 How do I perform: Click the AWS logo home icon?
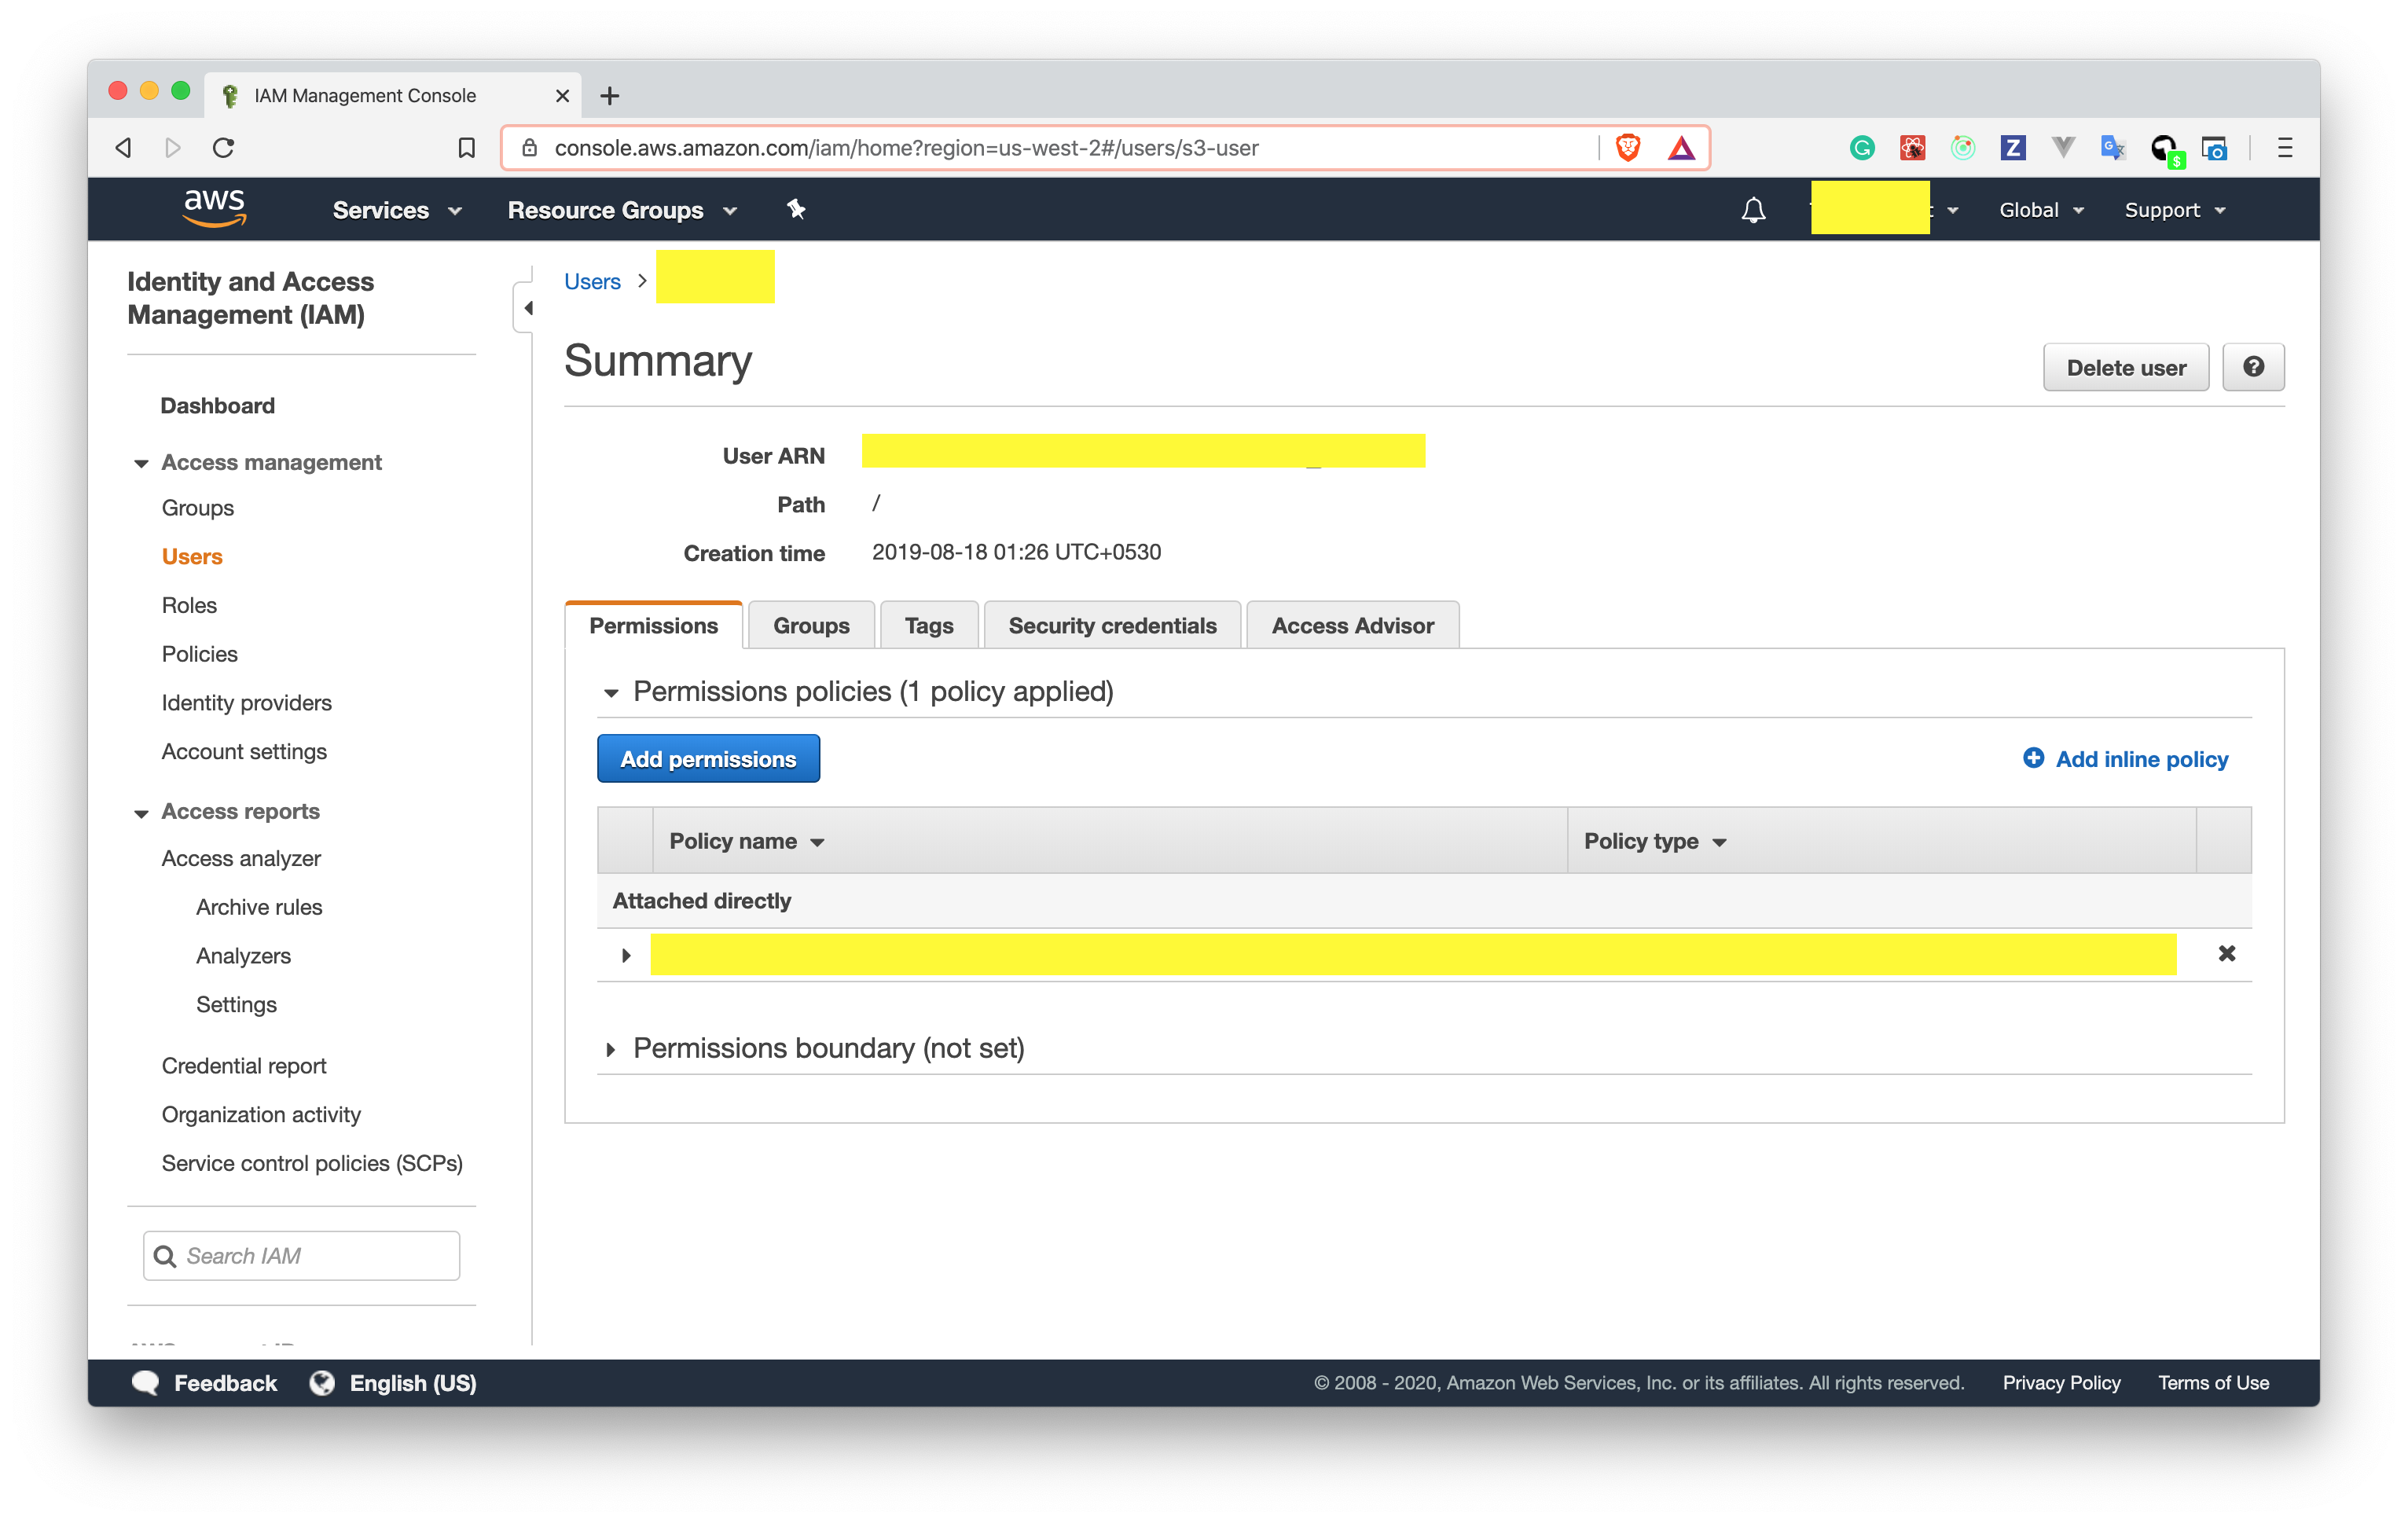[x=214, y=208]
